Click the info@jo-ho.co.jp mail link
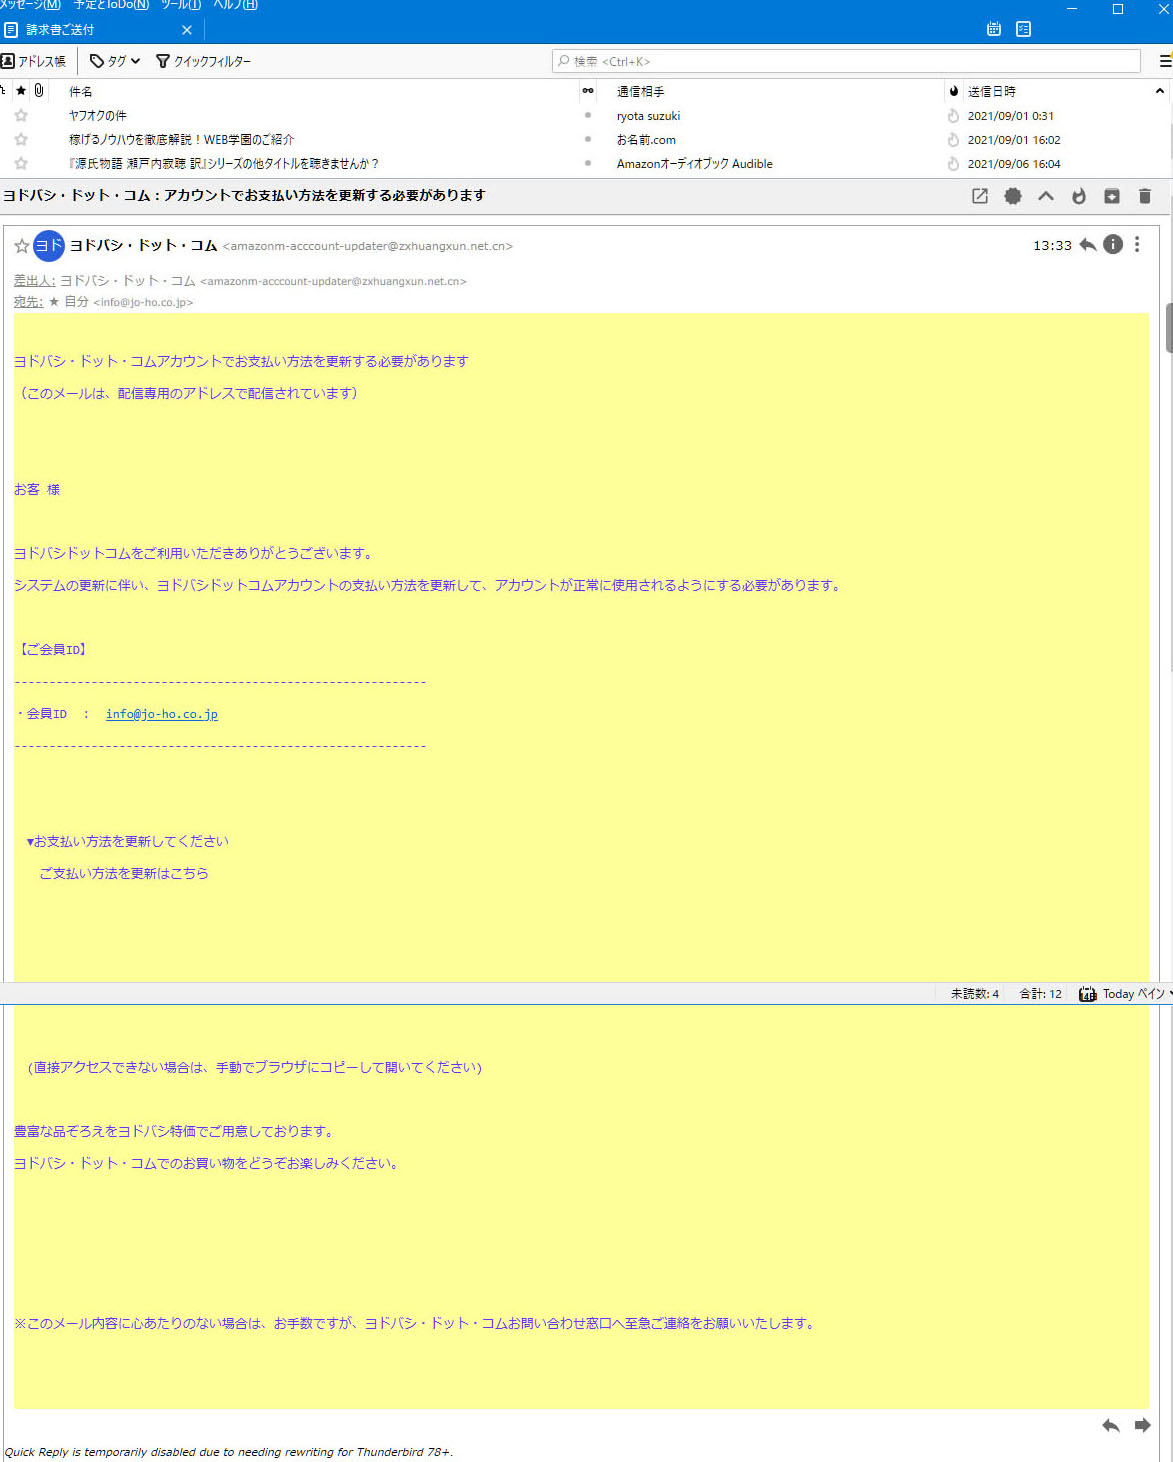 pyautogui.click(x=161, y=714)
